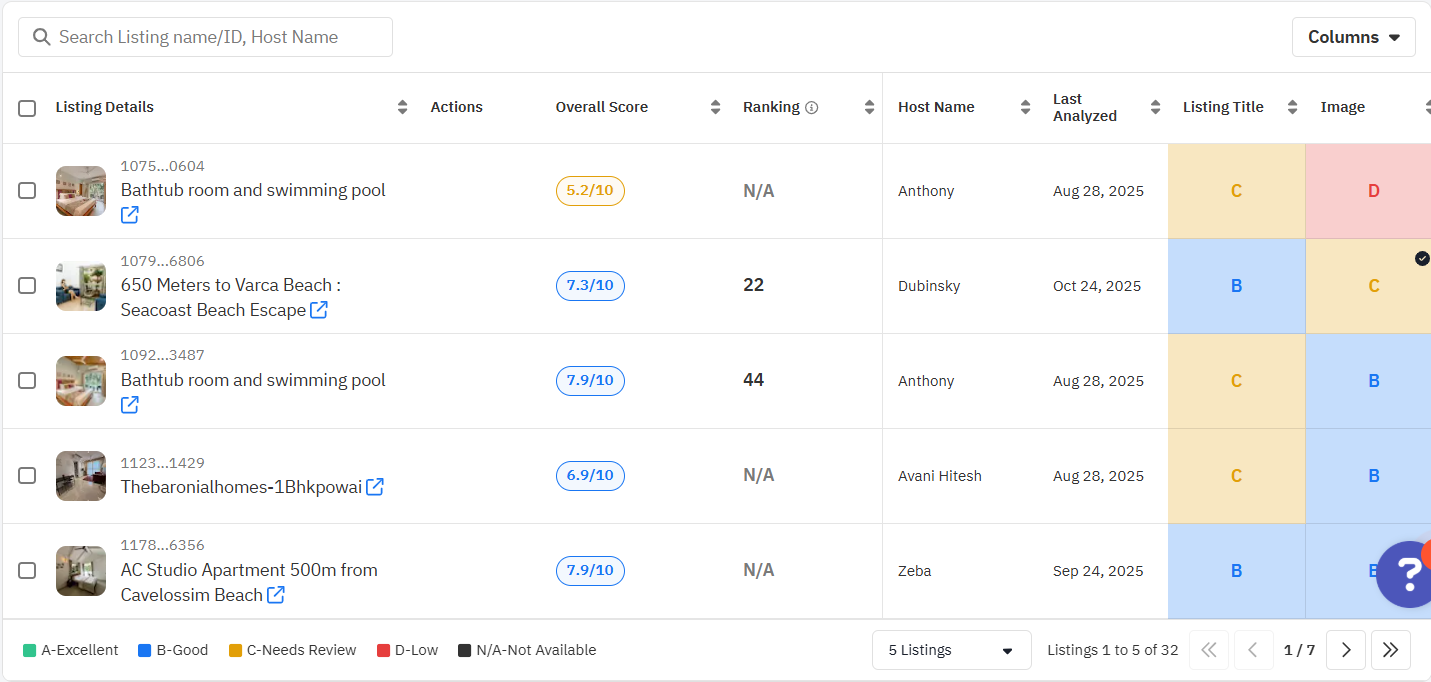Expand the 5 Listings page size dropdown
The image size is (1431, 682).
click(951, 650)
